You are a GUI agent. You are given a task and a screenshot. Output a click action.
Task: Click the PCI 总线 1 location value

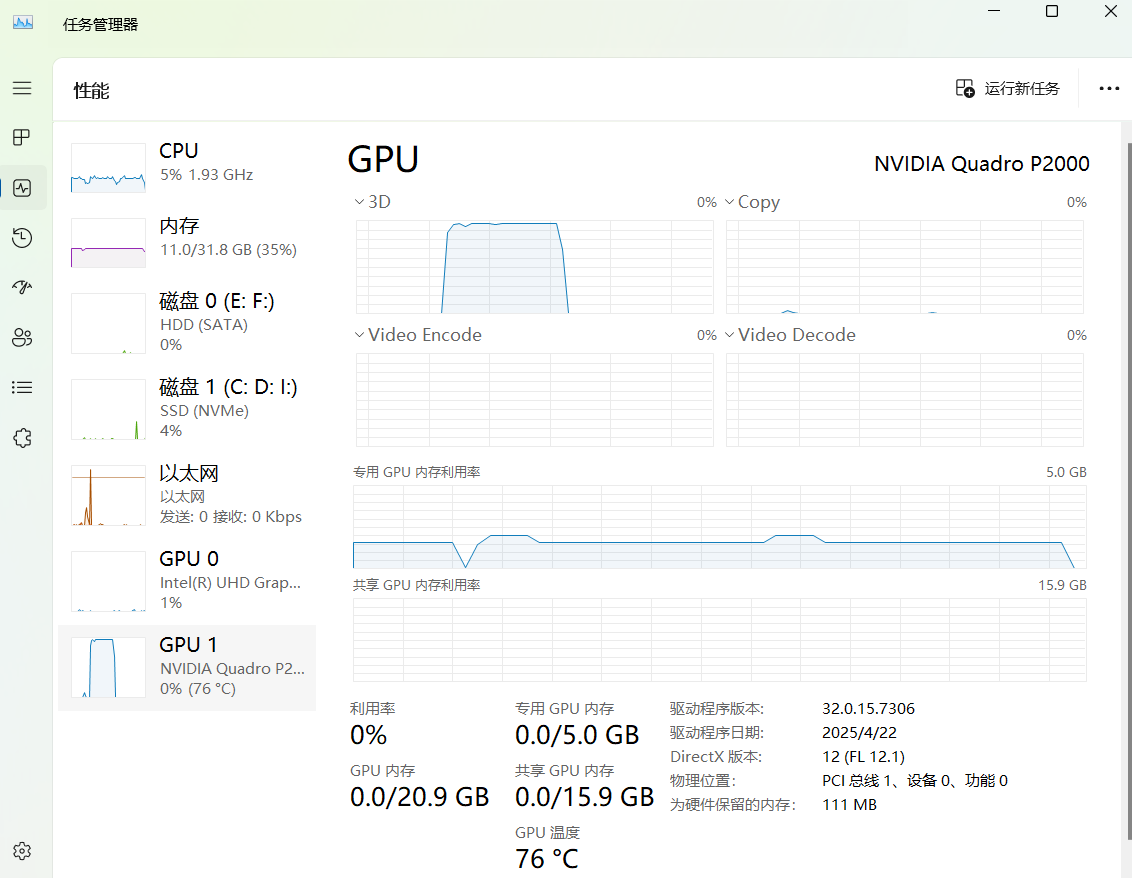[915, 781]
